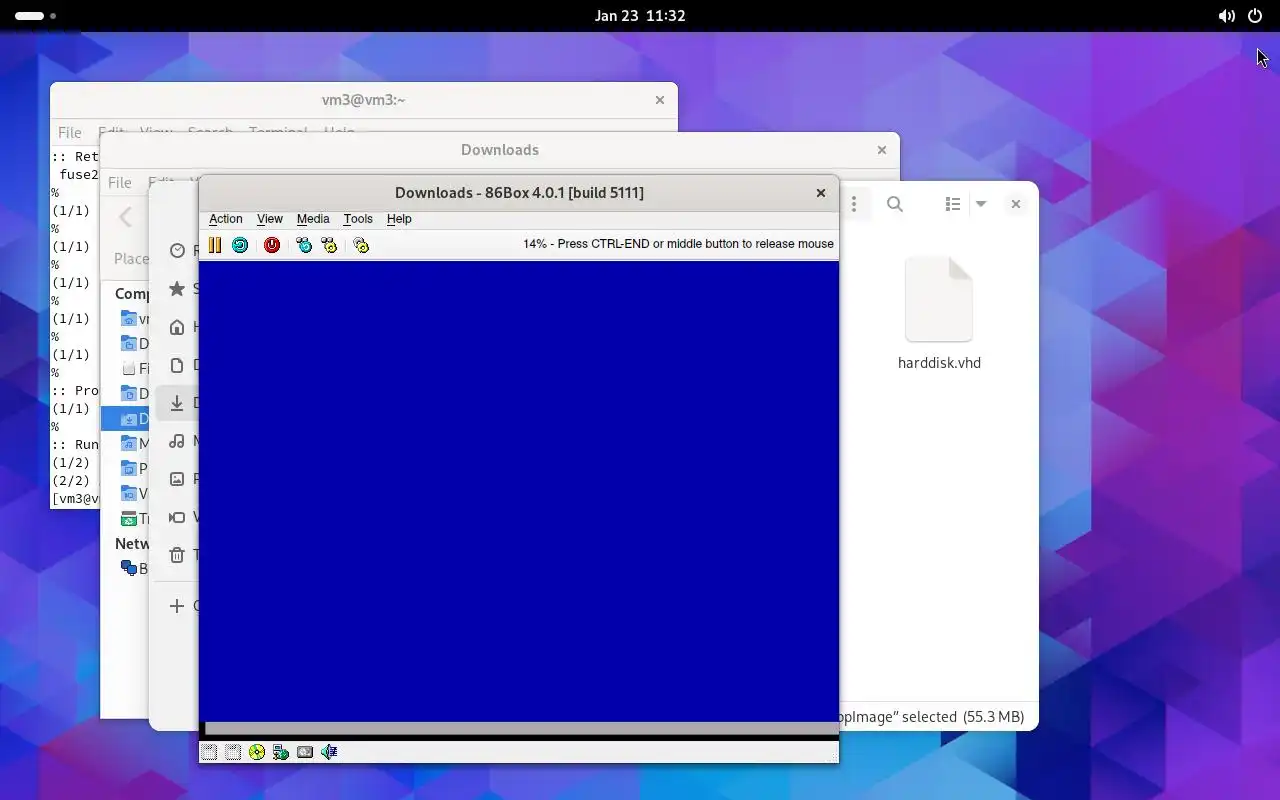Open the File menu in the terminal window

(70, 132)
